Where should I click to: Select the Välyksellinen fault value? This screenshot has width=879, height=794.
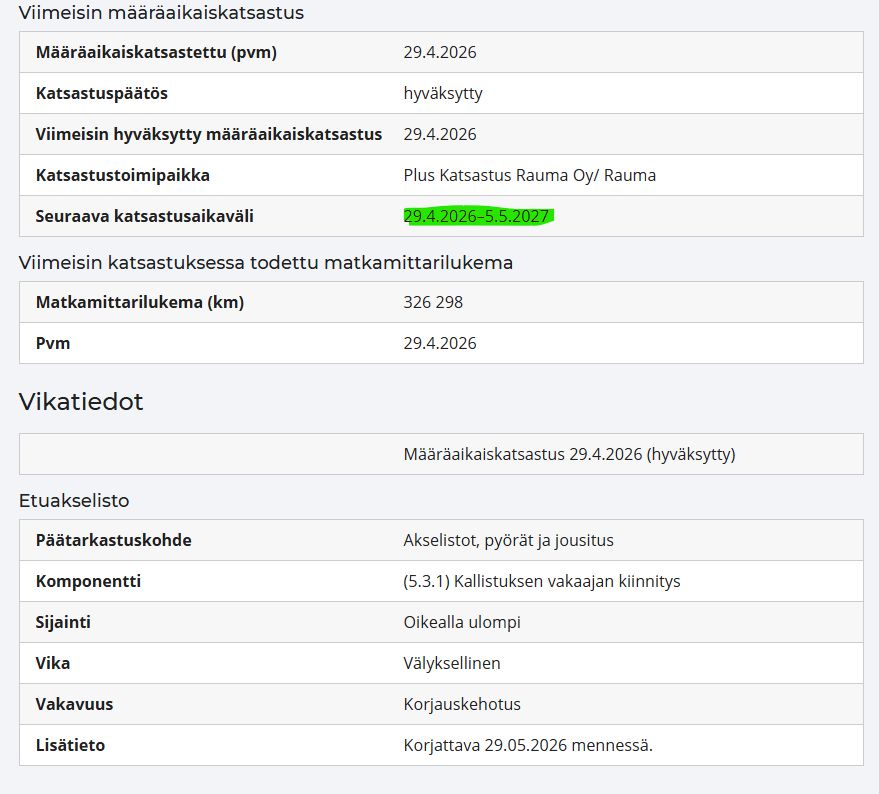452,663
